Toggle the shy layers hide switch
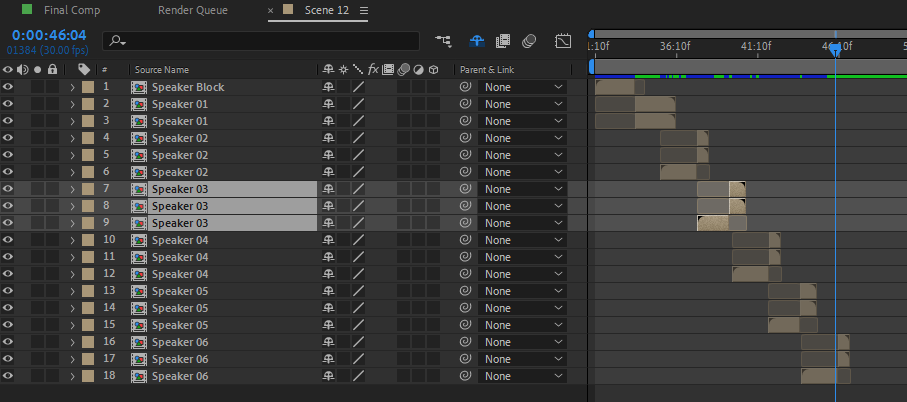907x402 pixels. pyautogui.click(x=477, y=41)
